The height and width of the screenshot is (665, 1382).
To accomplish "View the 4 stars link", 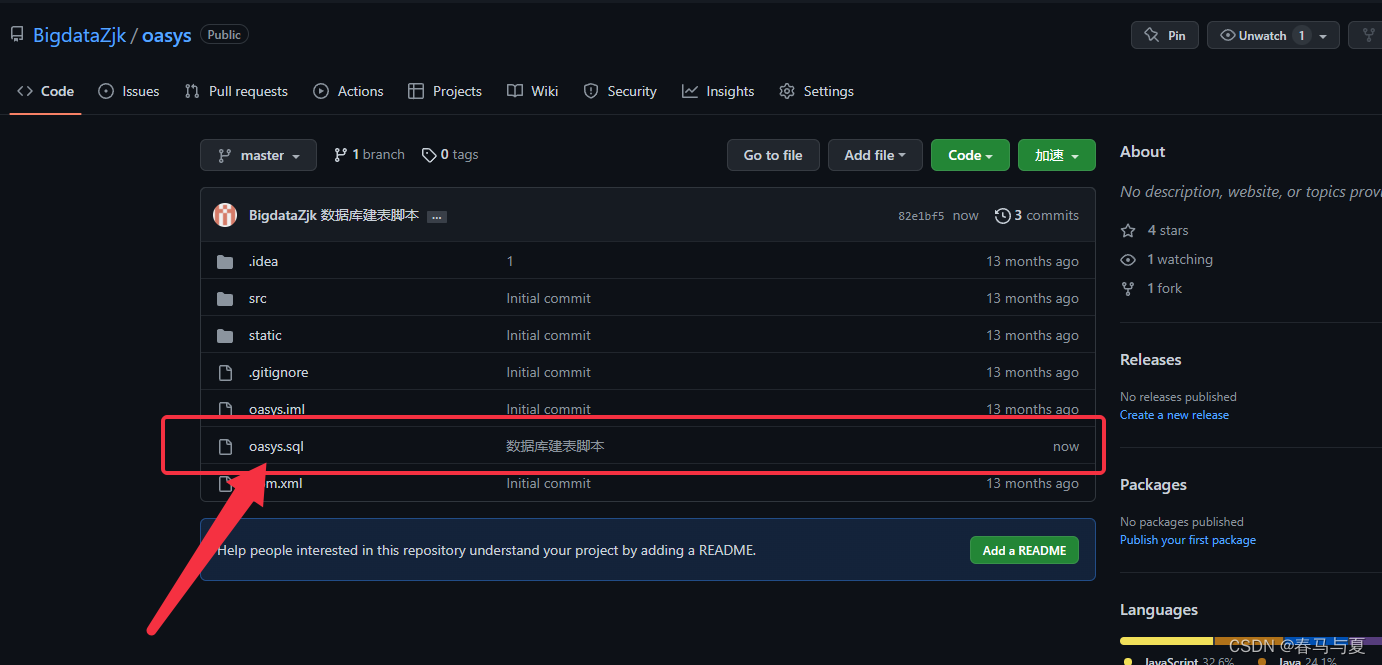I will tap(1168, 230).
